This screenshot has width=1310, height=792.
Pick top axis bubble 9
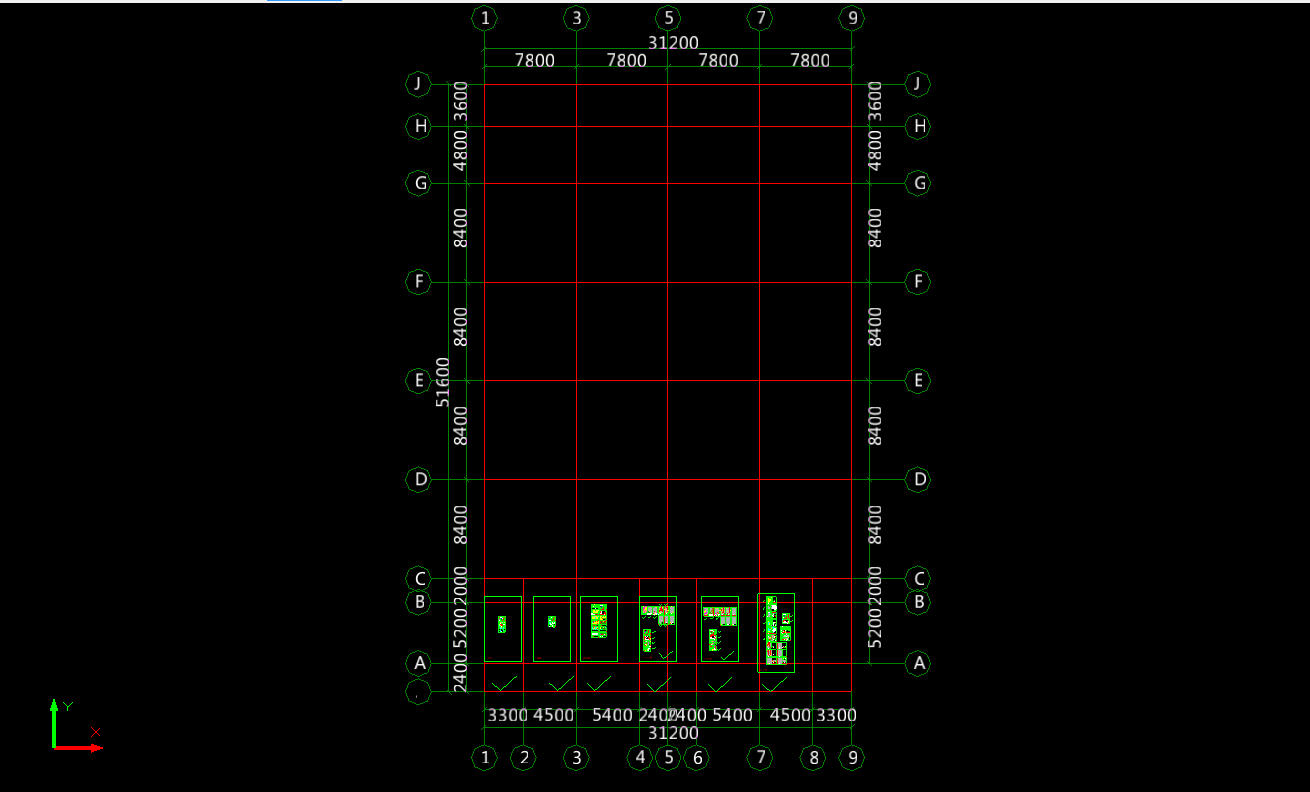point(852,18)
